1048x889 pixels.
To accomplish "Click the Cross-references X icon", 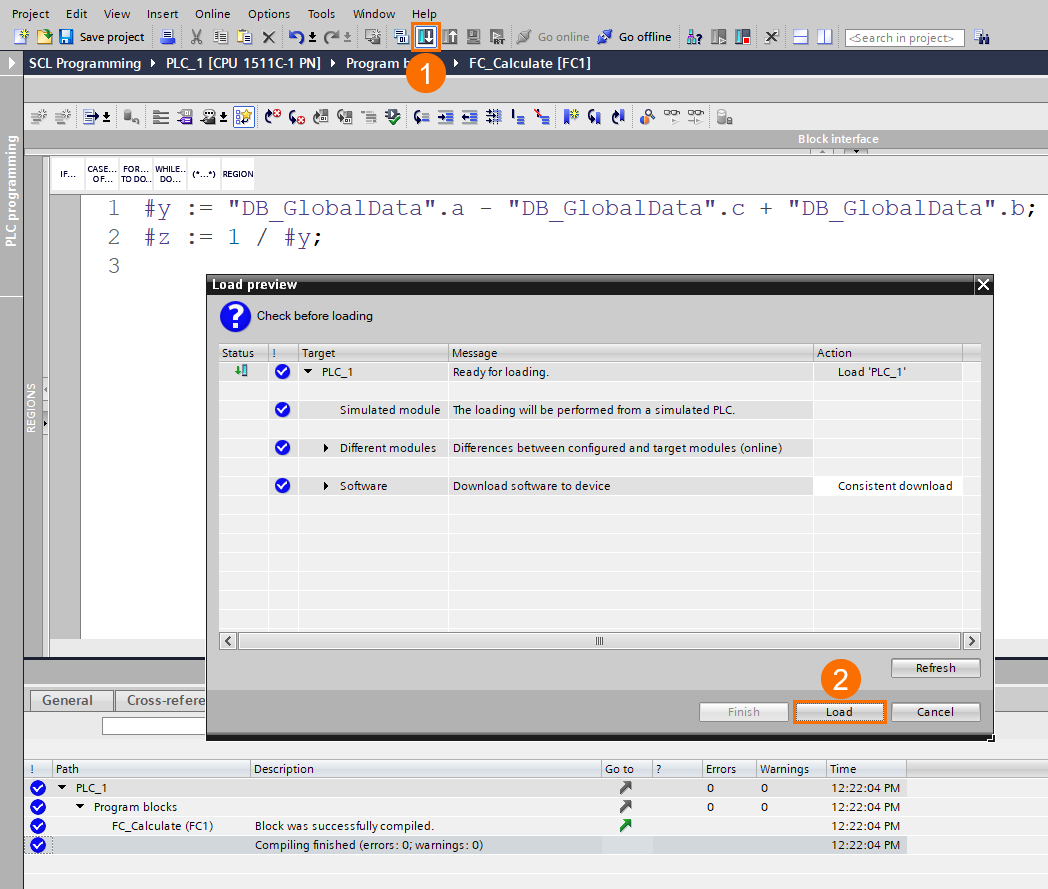I will tap(771, 37).
